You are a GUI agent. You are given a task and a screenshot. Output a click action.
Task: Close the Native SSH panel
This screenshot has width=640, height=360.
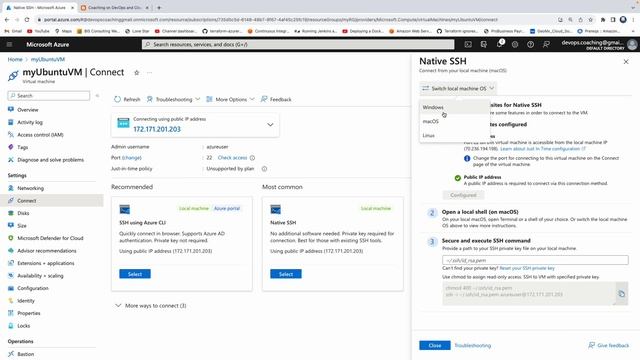pos(626,62)
